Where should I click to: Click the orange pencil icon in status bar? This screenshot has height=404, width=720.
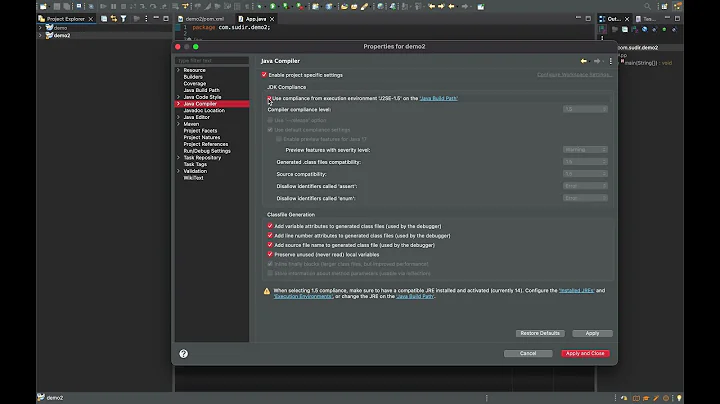(x=656, y=398)
